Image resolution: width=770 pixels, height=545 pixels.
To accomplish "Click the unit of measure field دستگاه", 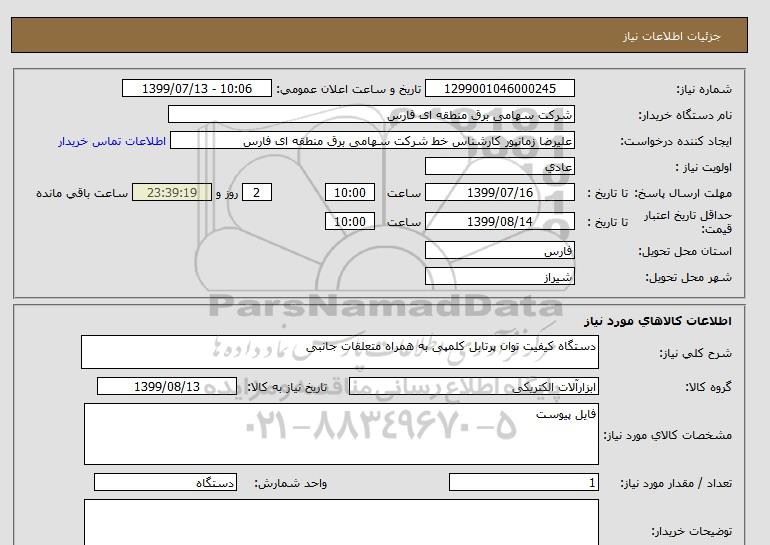I will pos(165,482).
